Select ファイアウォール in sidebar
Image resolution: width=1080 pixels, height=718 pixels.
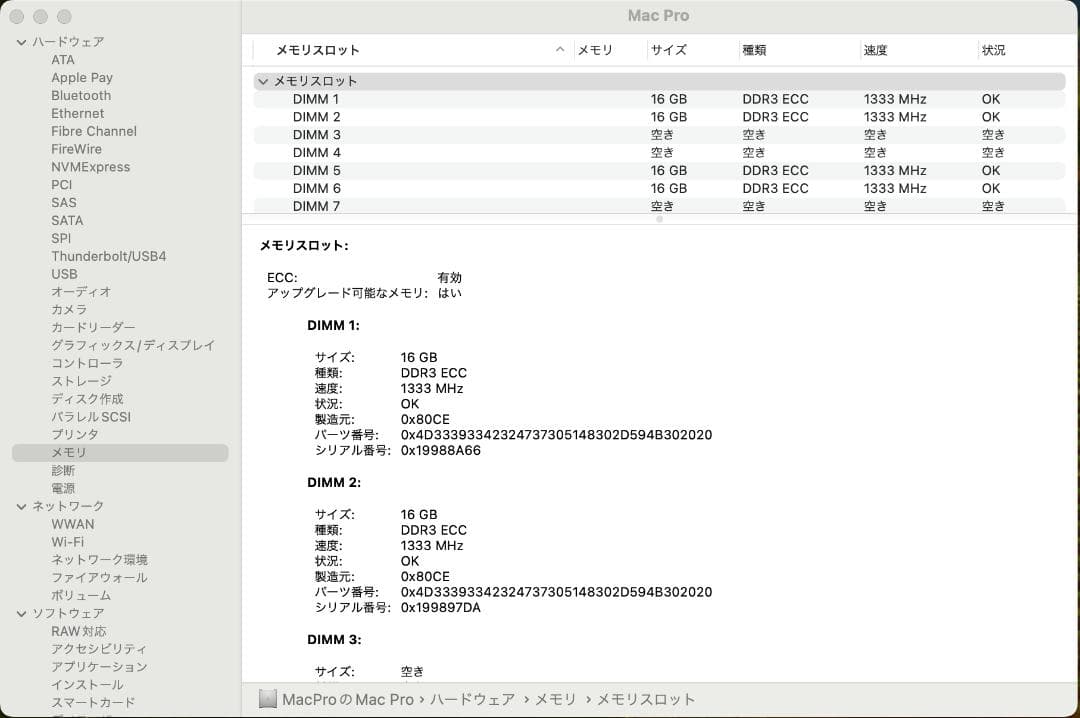(x=99, y=578)
